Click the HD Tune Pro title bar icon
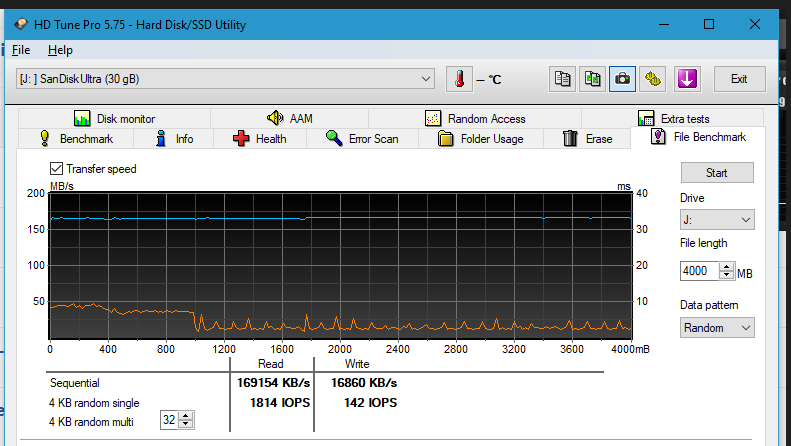 click(x=21, y=24)
